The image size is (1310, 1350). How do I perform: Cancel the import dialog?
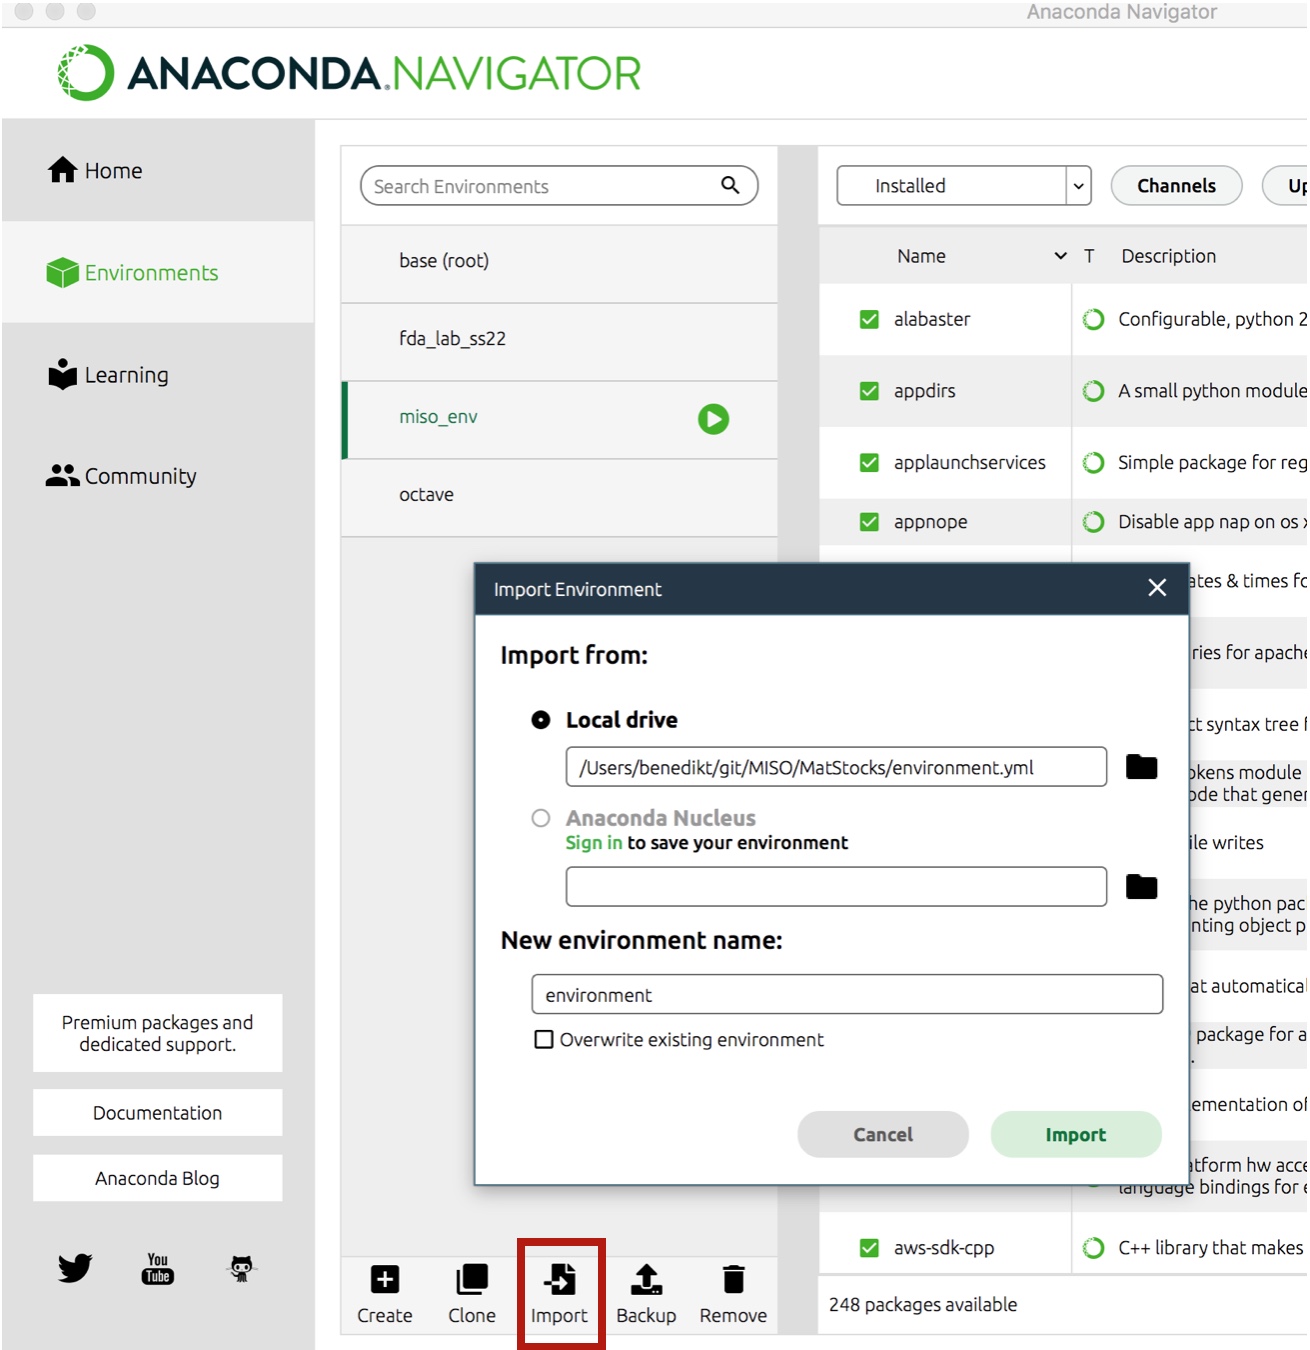[x=883, y=1135]
